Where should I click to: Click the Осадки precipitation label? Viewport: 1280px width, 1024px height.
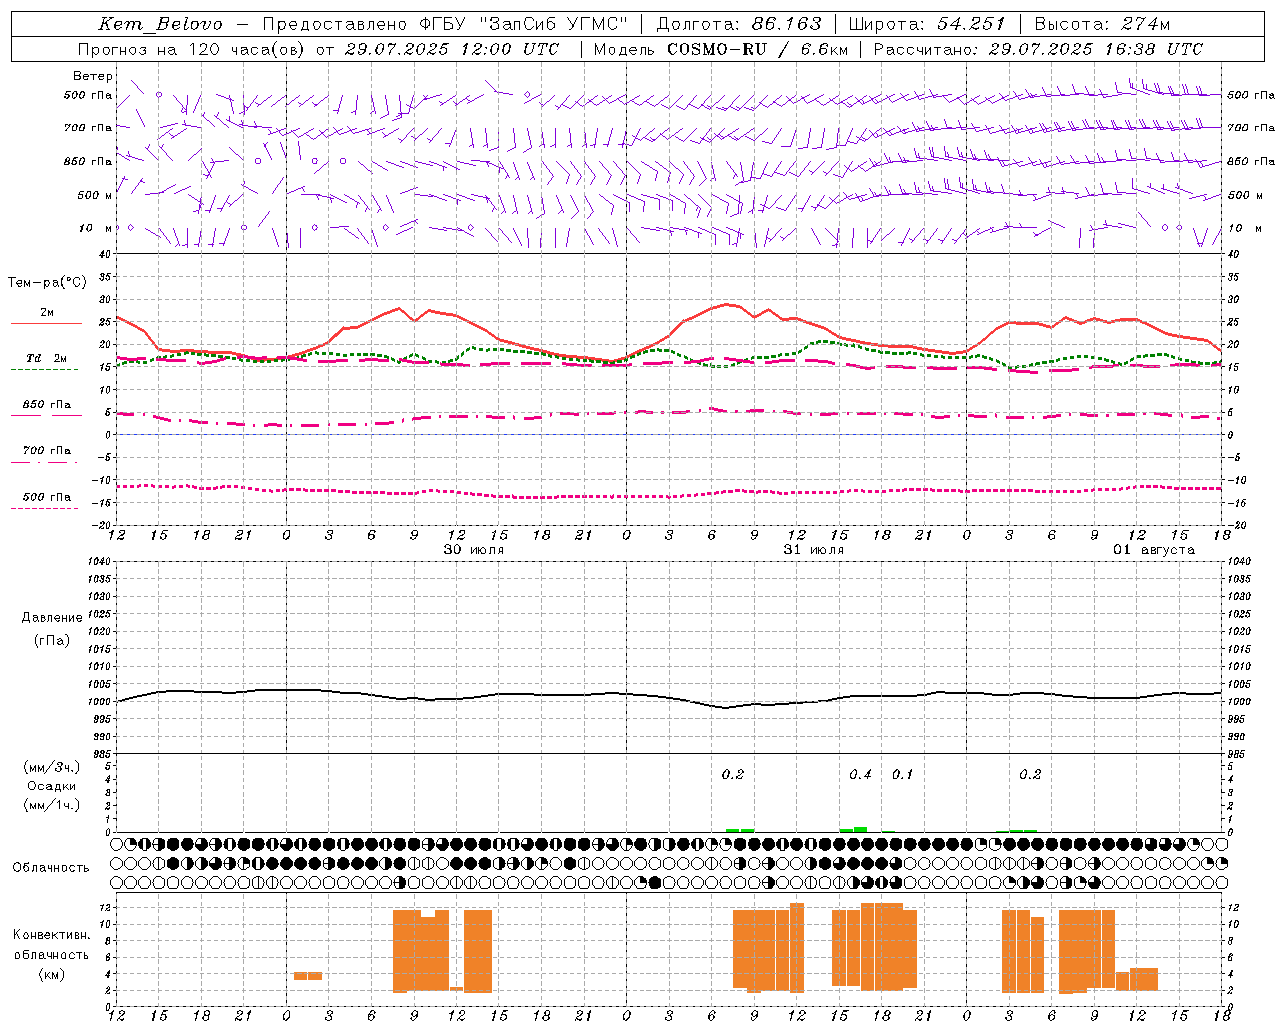pyautogui.click(x=52, y=786)
